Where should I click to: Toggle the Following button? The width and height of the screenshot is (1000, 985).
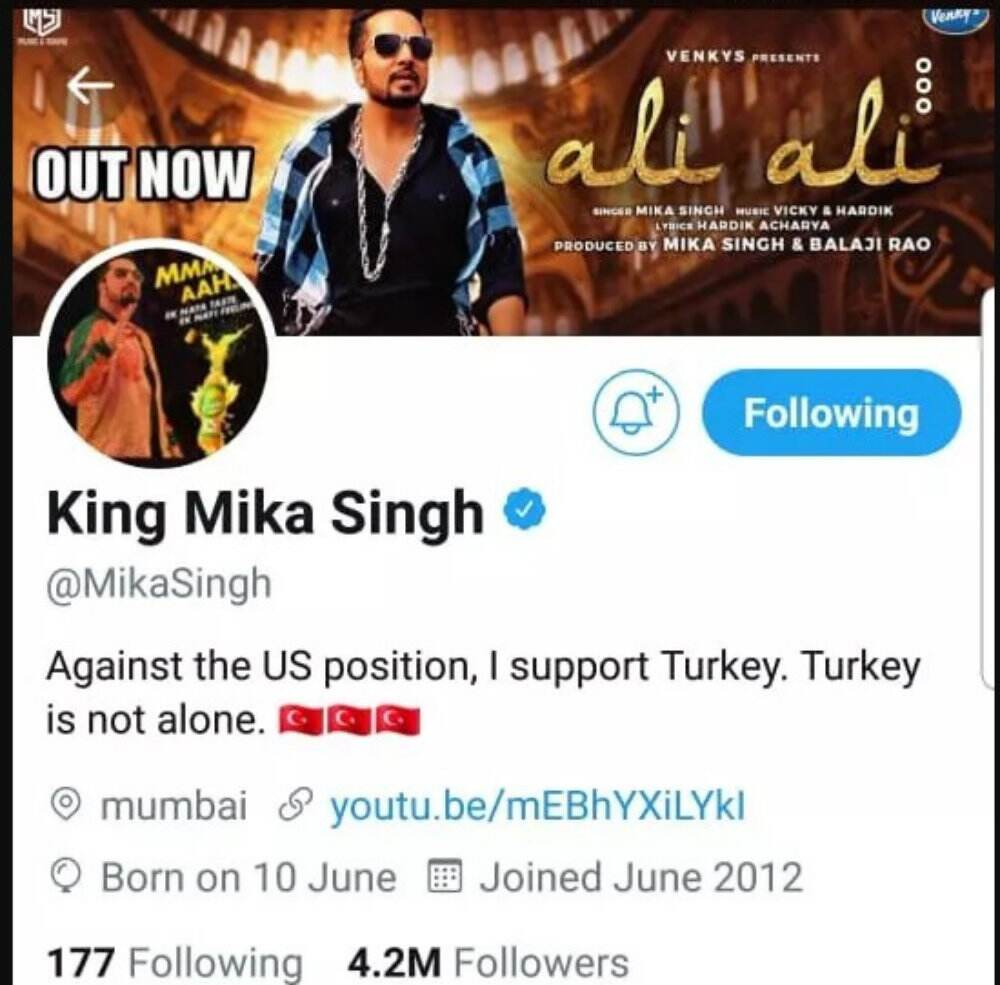pos(831,413)
